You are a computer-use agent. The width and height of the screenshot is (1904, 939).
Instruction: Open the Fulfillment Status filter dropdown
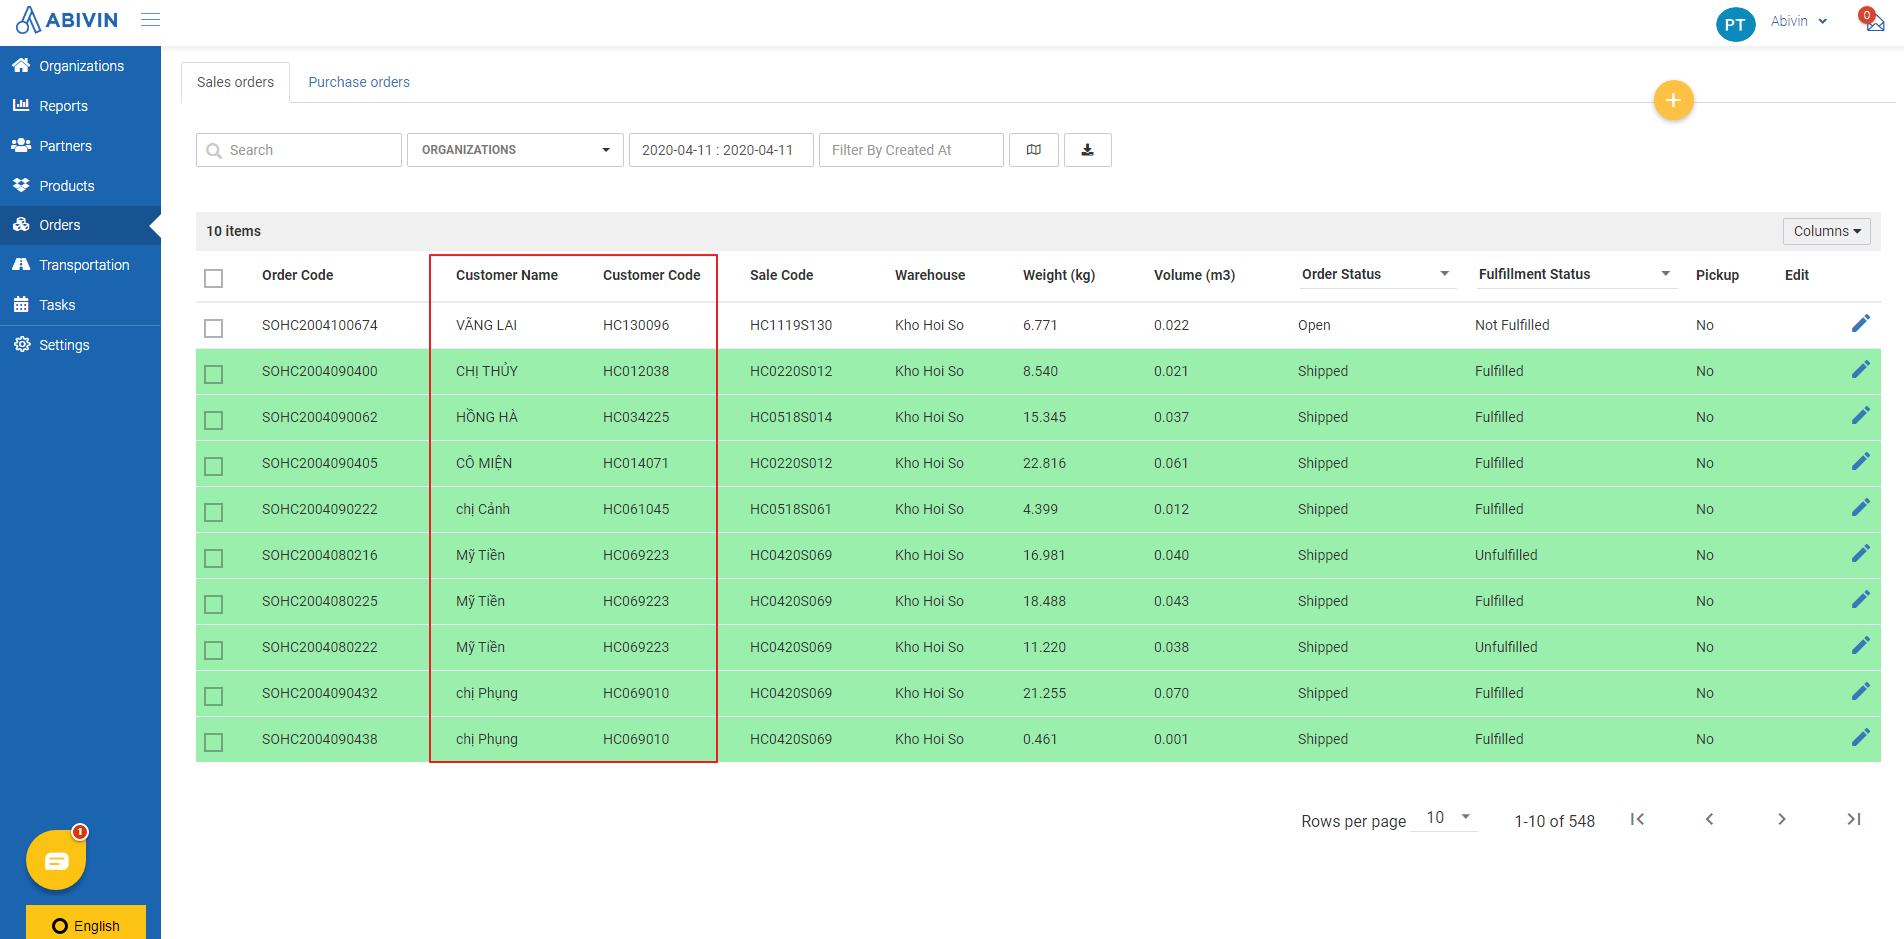[1576, 274]
